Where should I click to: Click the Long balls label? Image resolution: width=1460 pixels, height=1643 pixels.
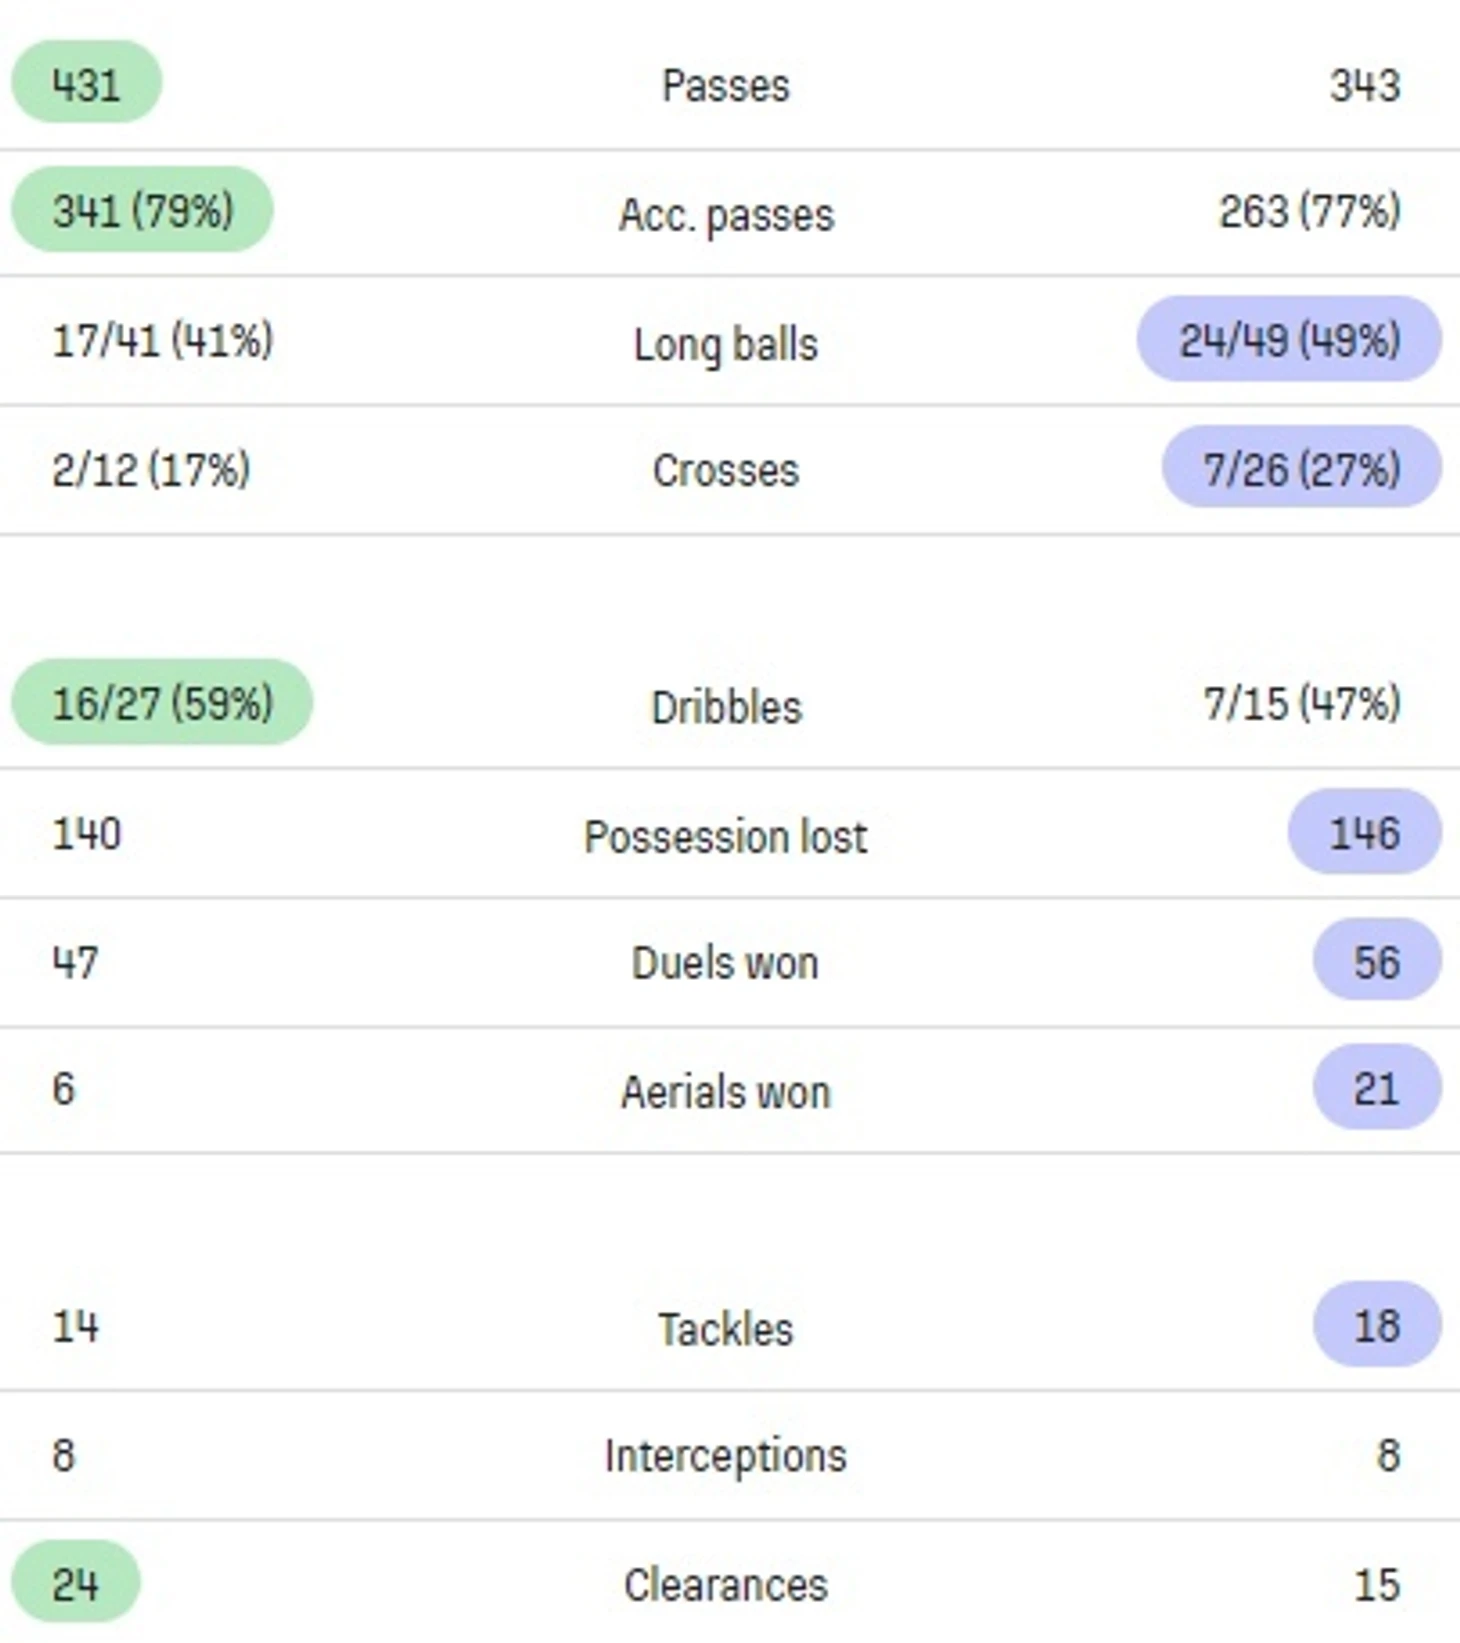pos(726,344)
